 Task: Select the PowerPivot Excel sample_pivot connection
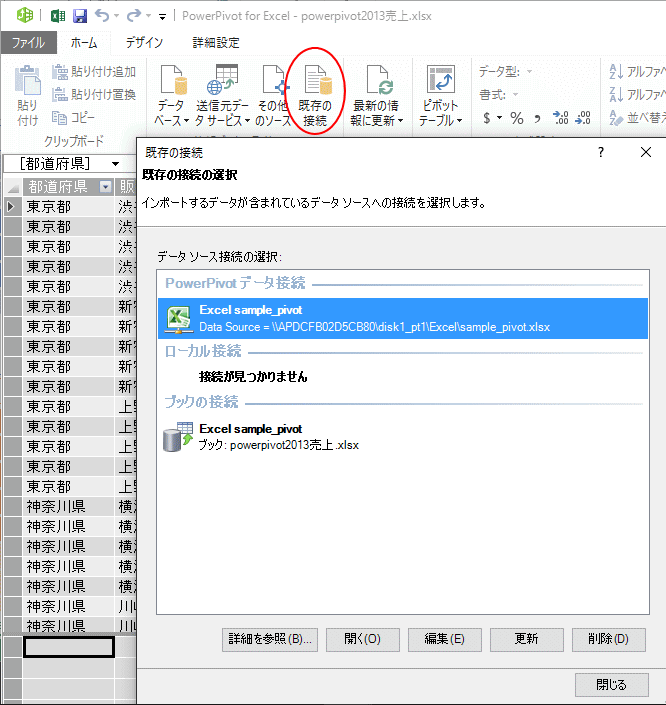click(403, 318)
